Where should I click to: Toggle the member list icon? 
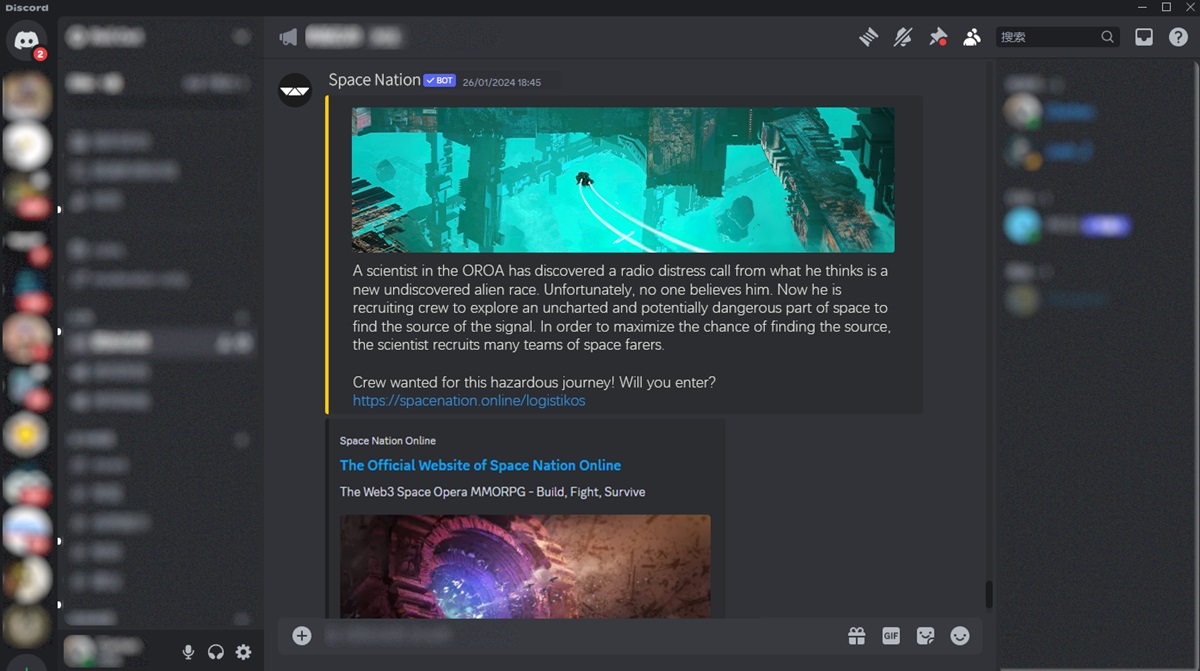[972, 37]
